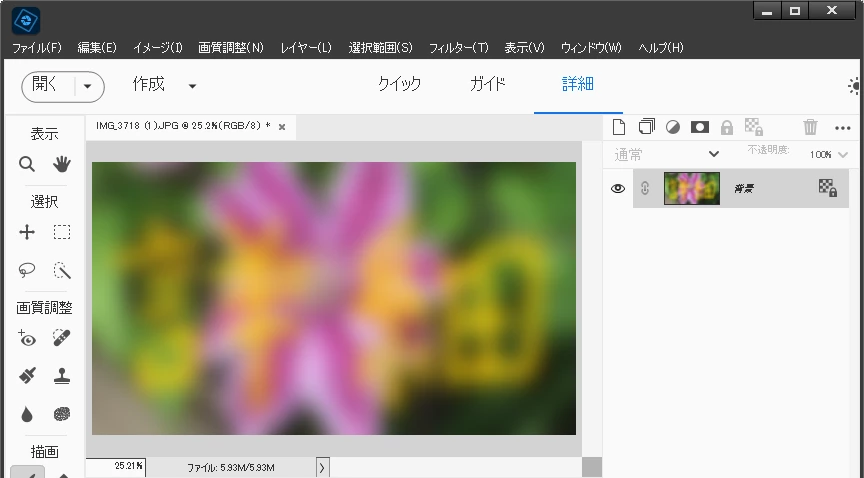Click the zoom percentage field 25.21%

115,466
